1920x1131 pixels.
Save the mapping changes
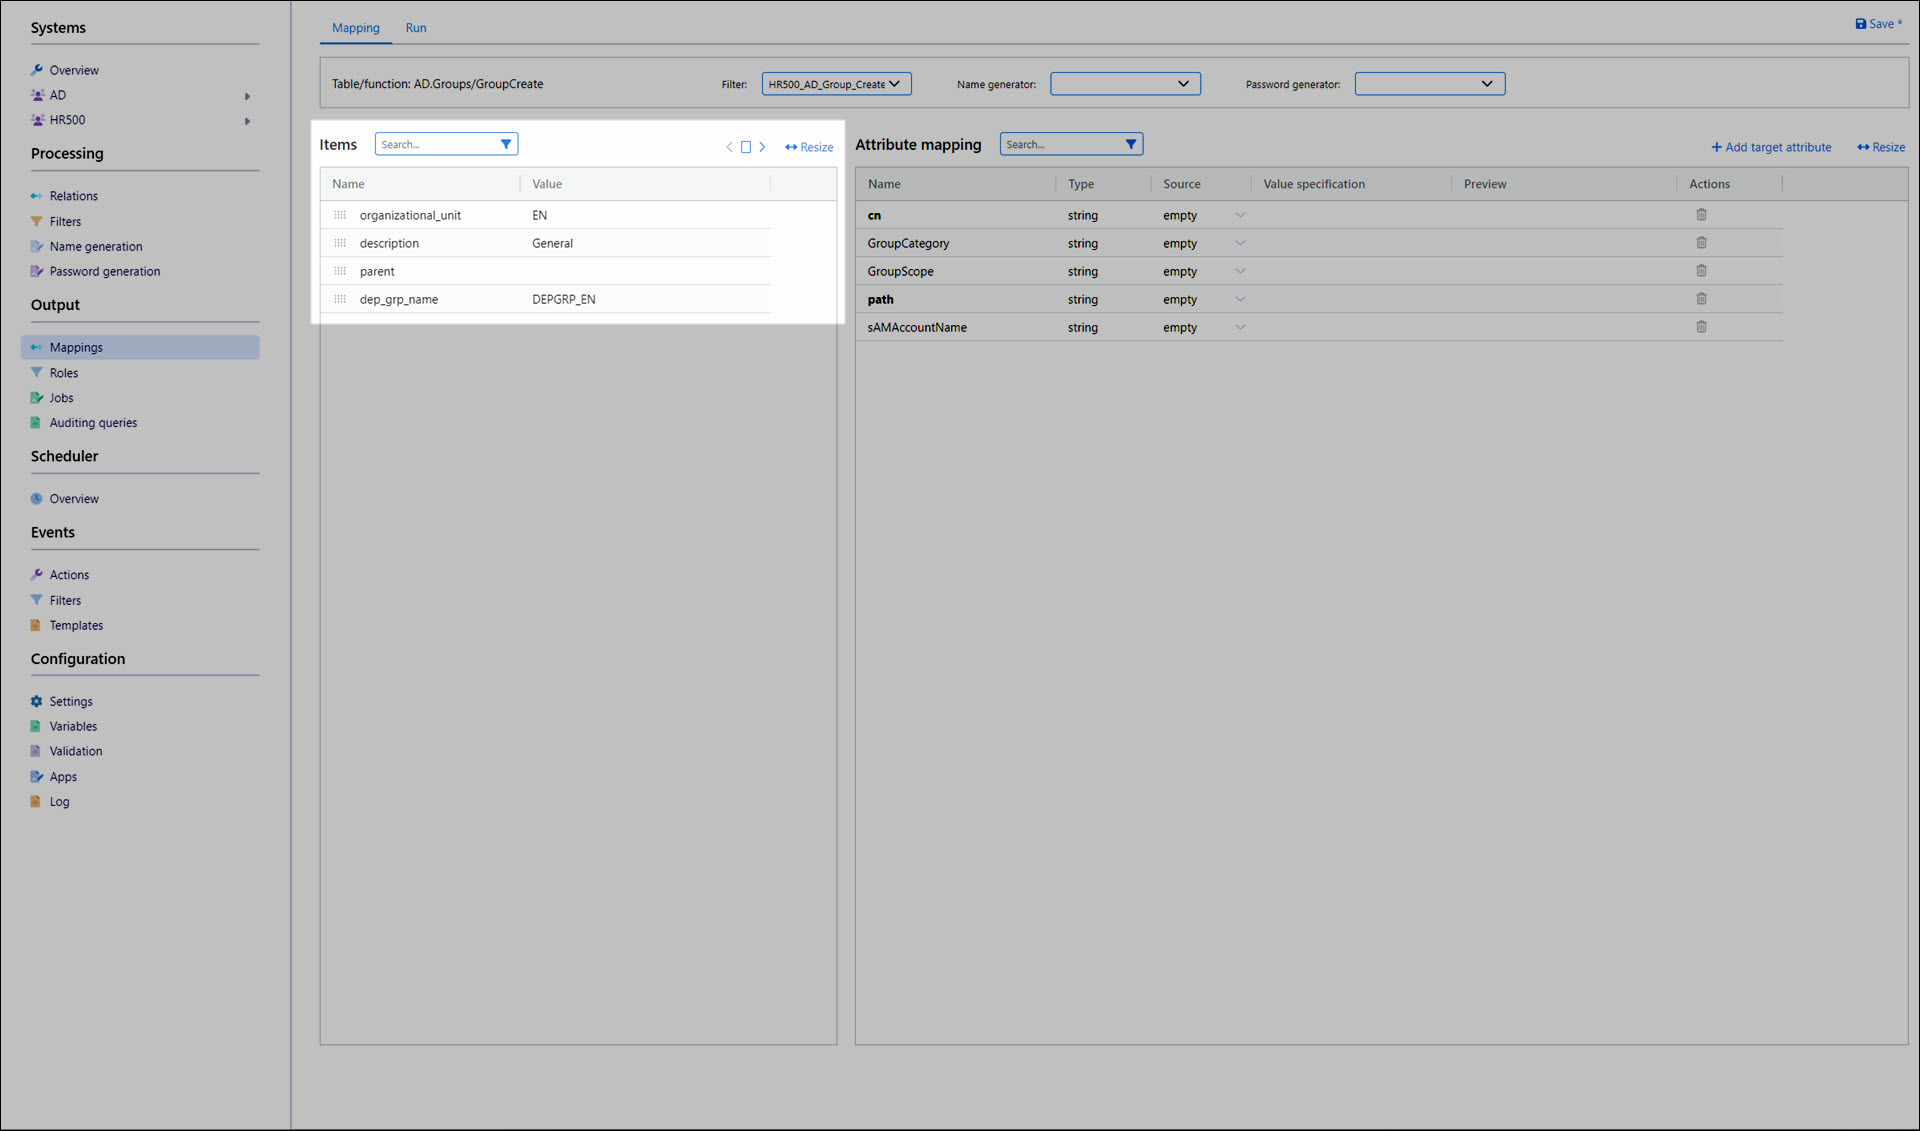coord(1878,24)
